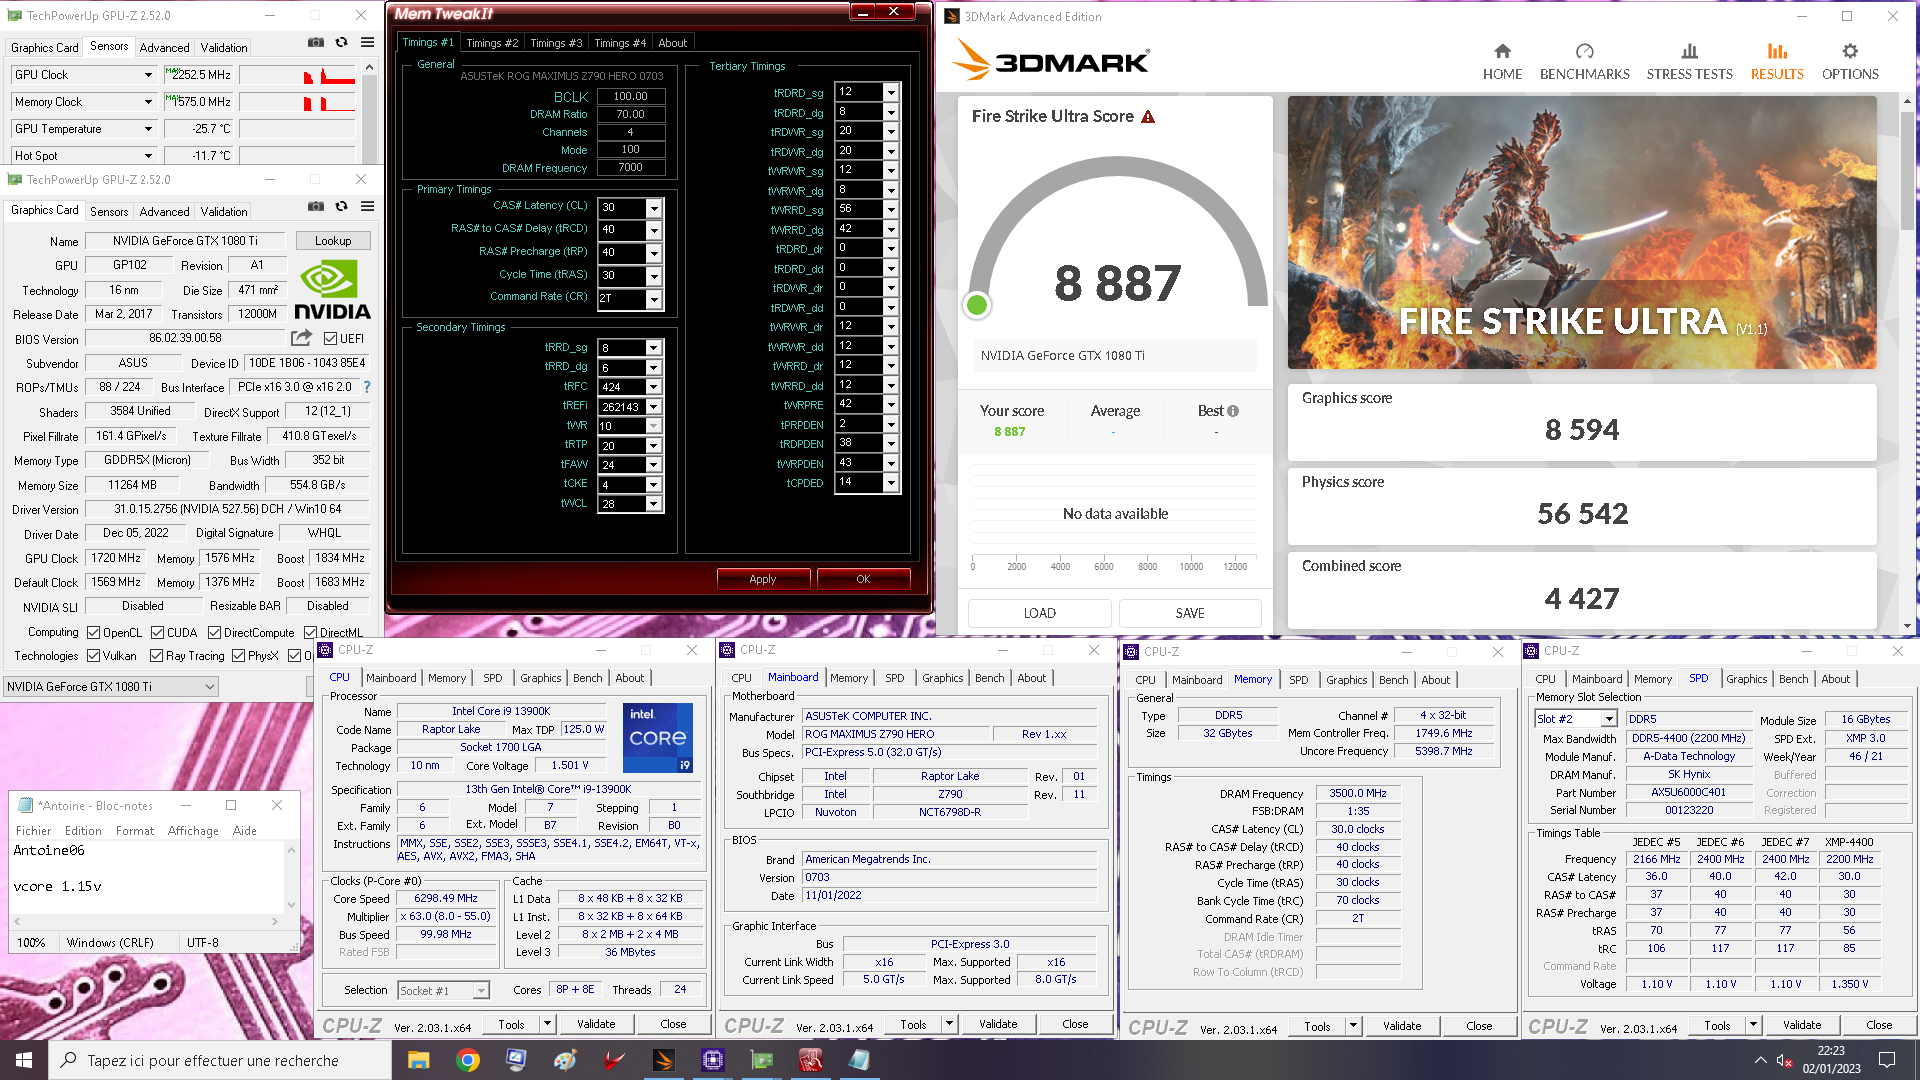
Task: Click upper GPU-Z Sensors vertical scrollbar
Action: 369,110
